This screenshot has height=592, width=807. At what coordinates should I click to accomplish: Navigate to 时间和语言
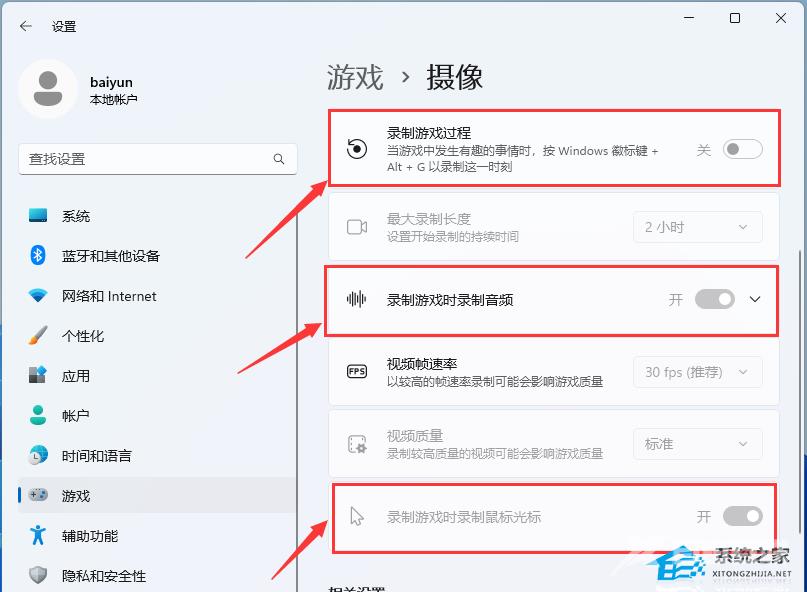(x=157, y=456)
